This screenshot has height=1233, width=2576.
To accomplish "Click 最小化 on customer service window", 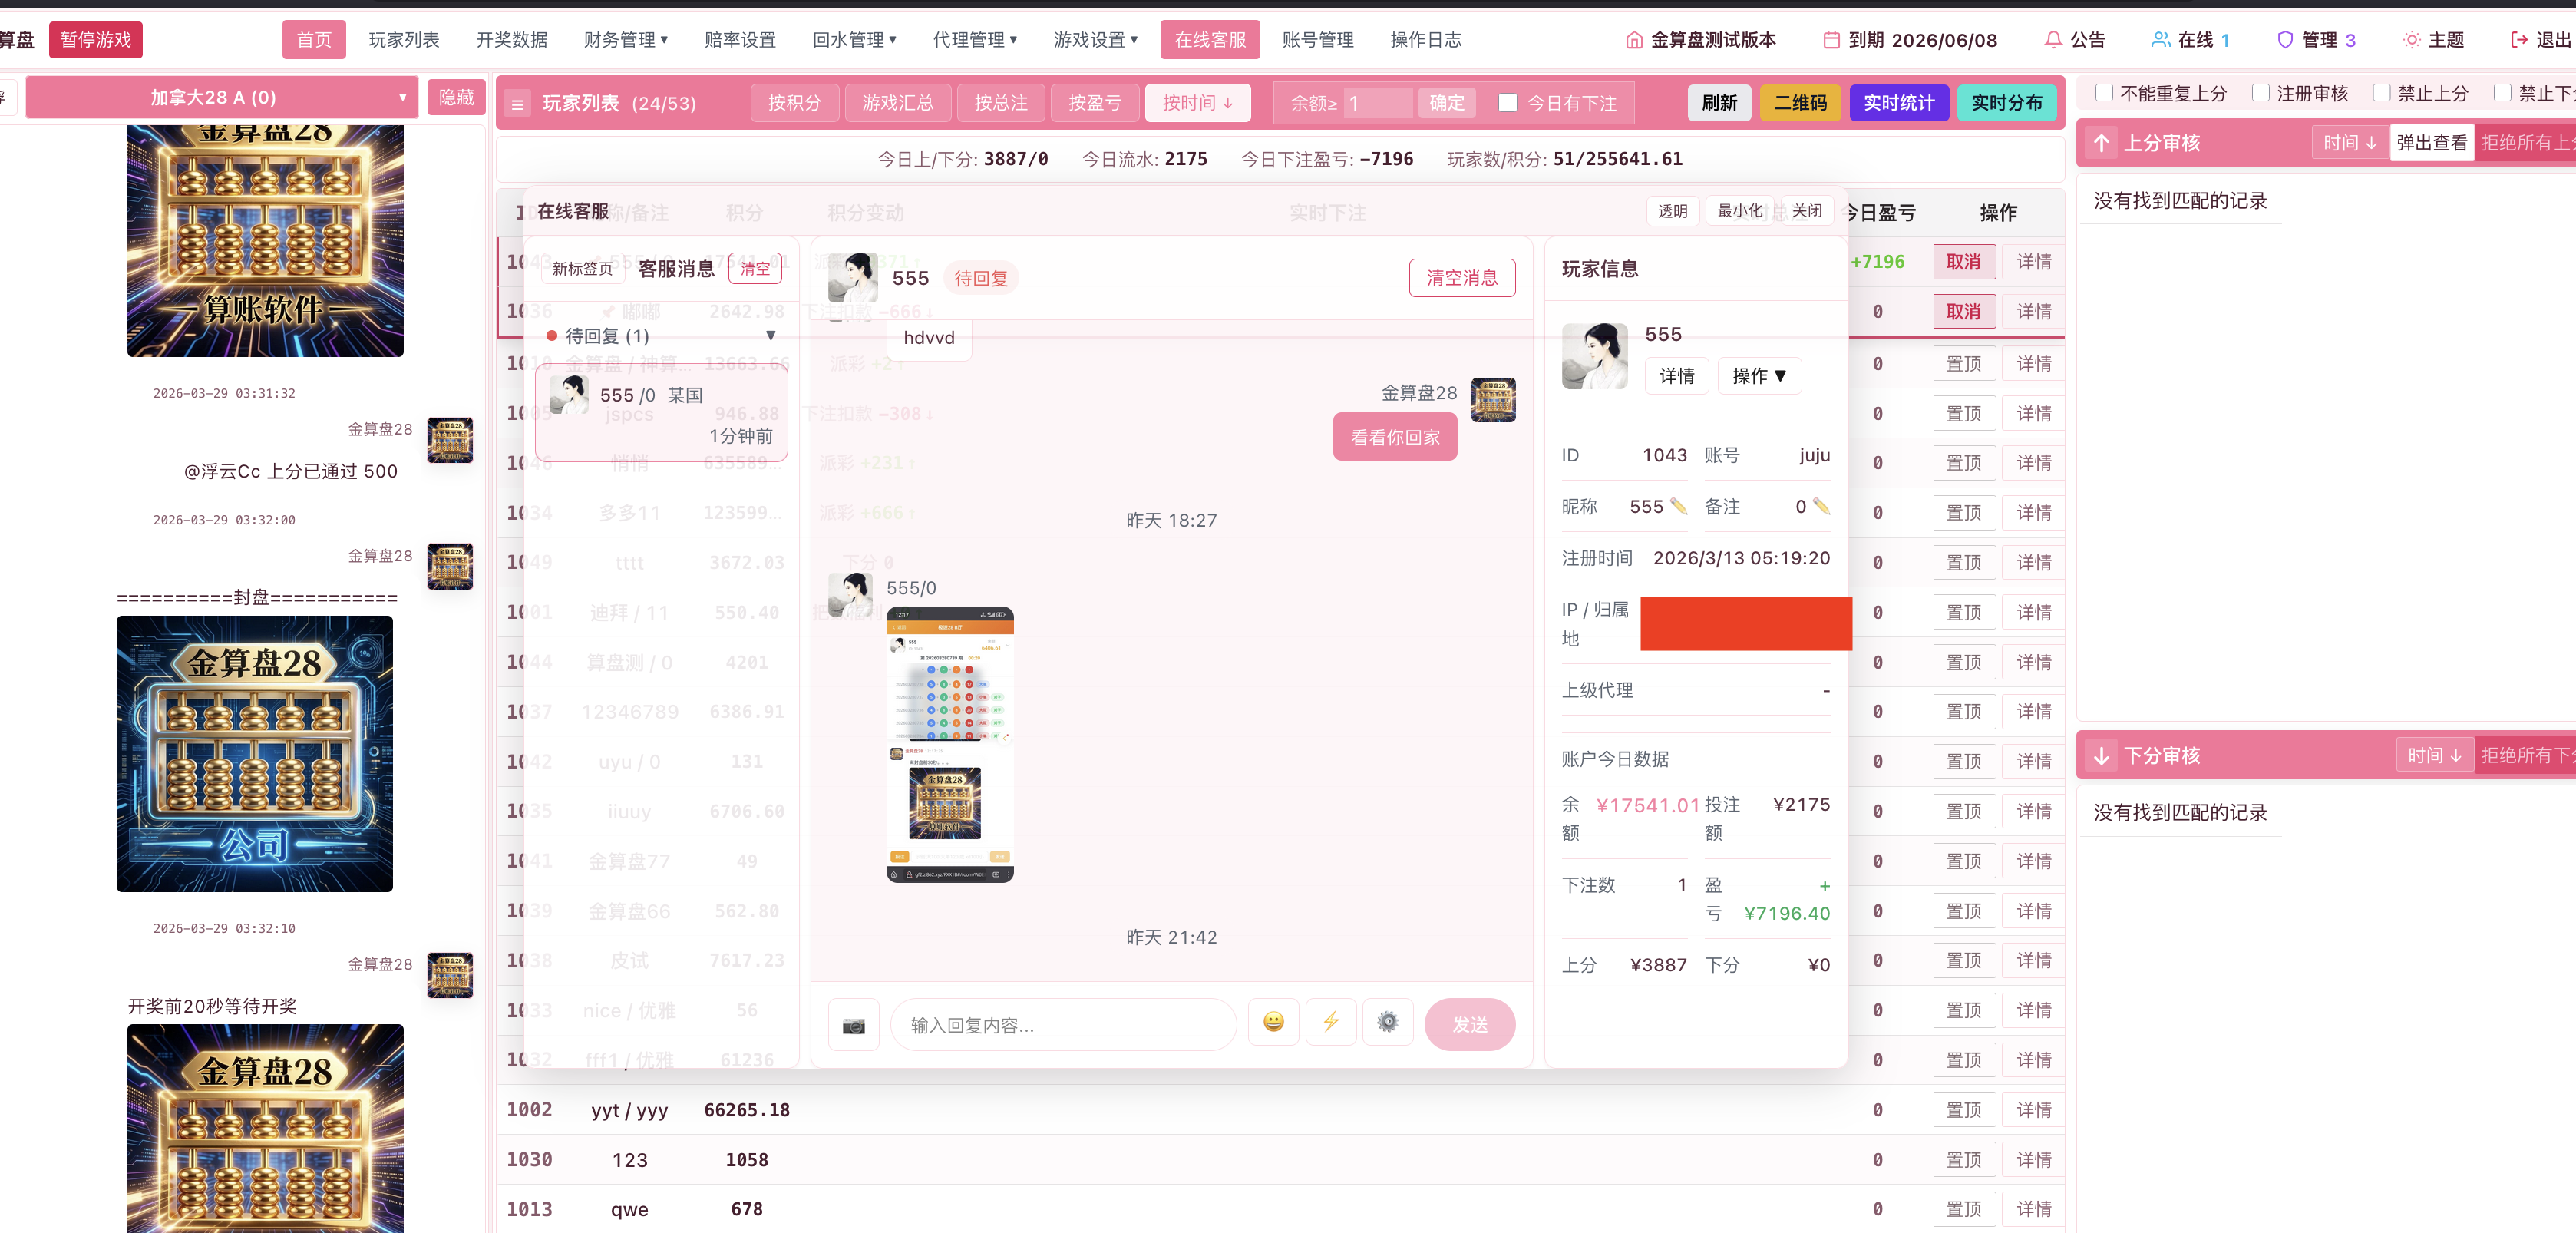I will point(1739,211).
